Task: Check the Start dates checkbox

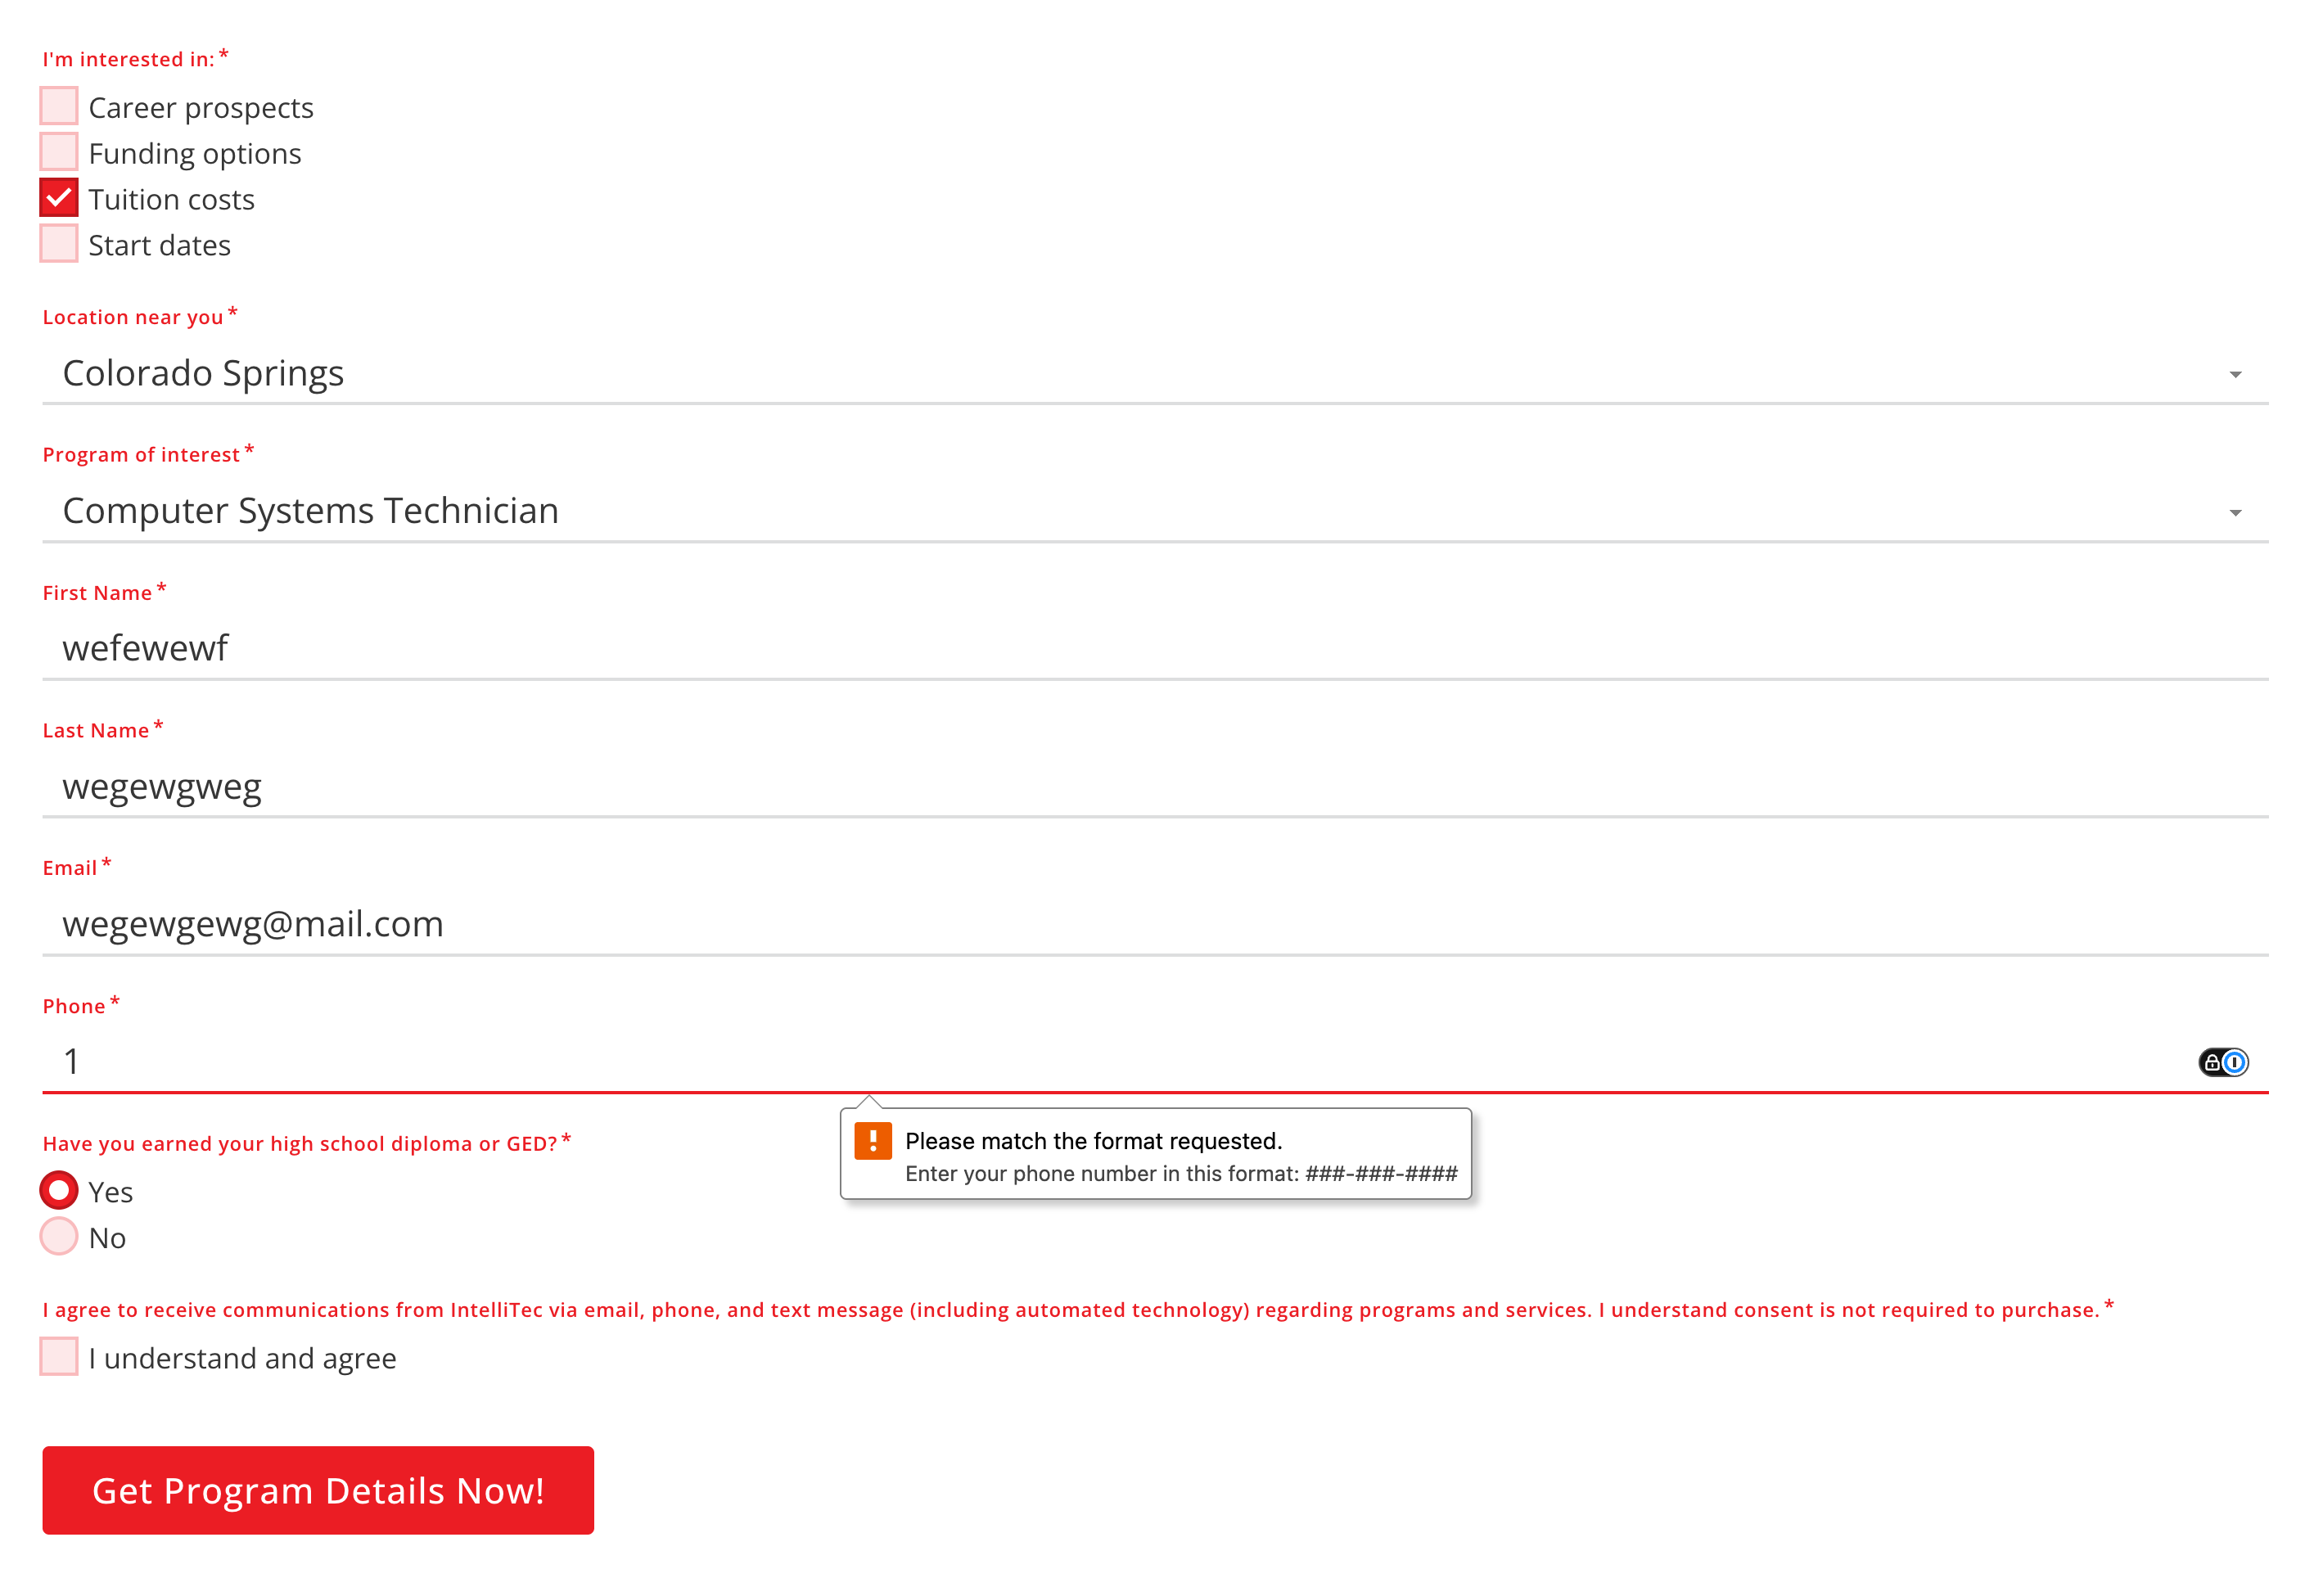Action: (x=59, y=244)
